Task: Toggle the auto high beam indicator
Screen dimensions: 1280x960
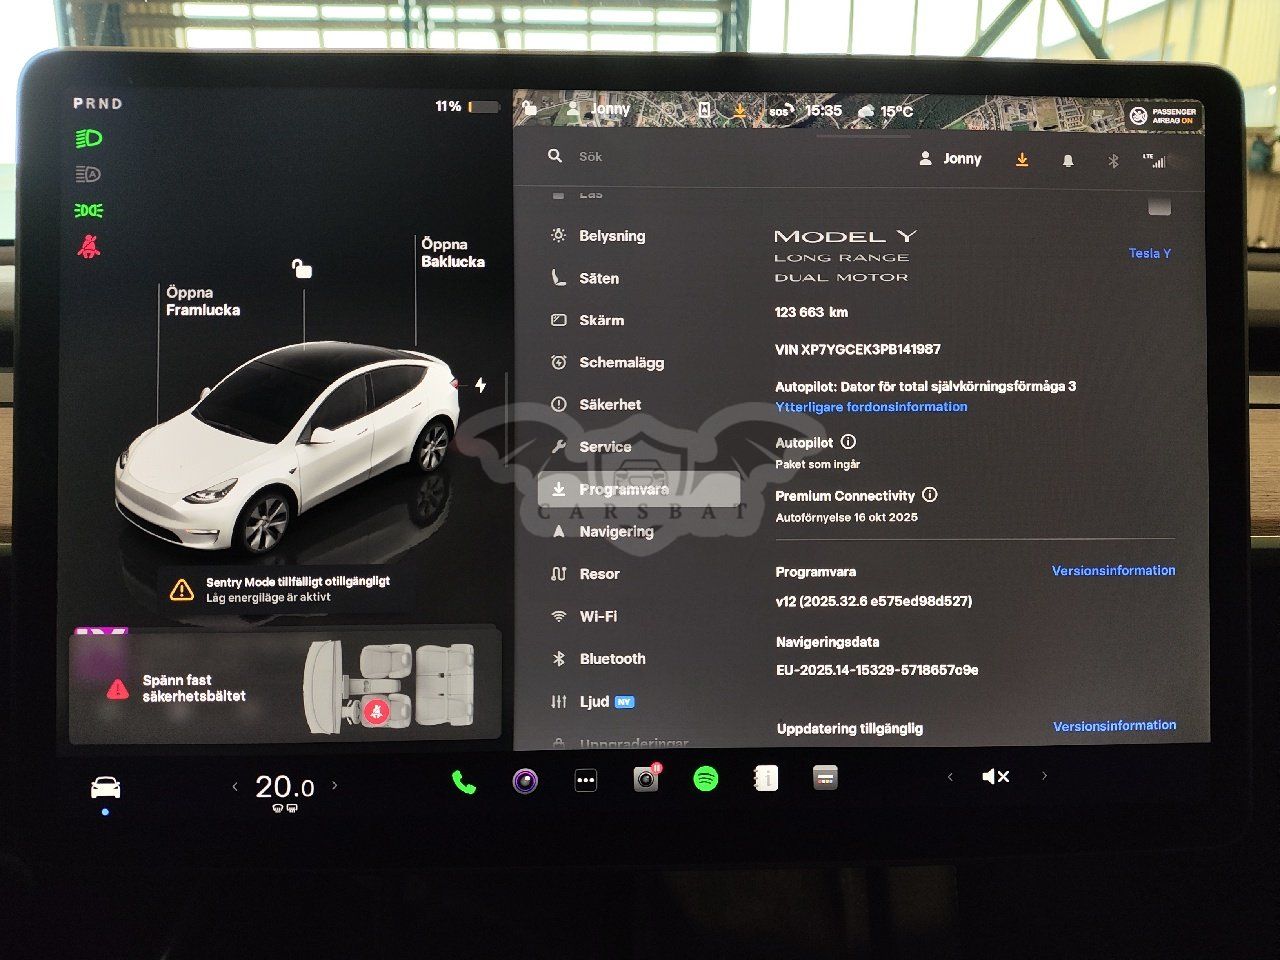Action: [x=89, y=175]
